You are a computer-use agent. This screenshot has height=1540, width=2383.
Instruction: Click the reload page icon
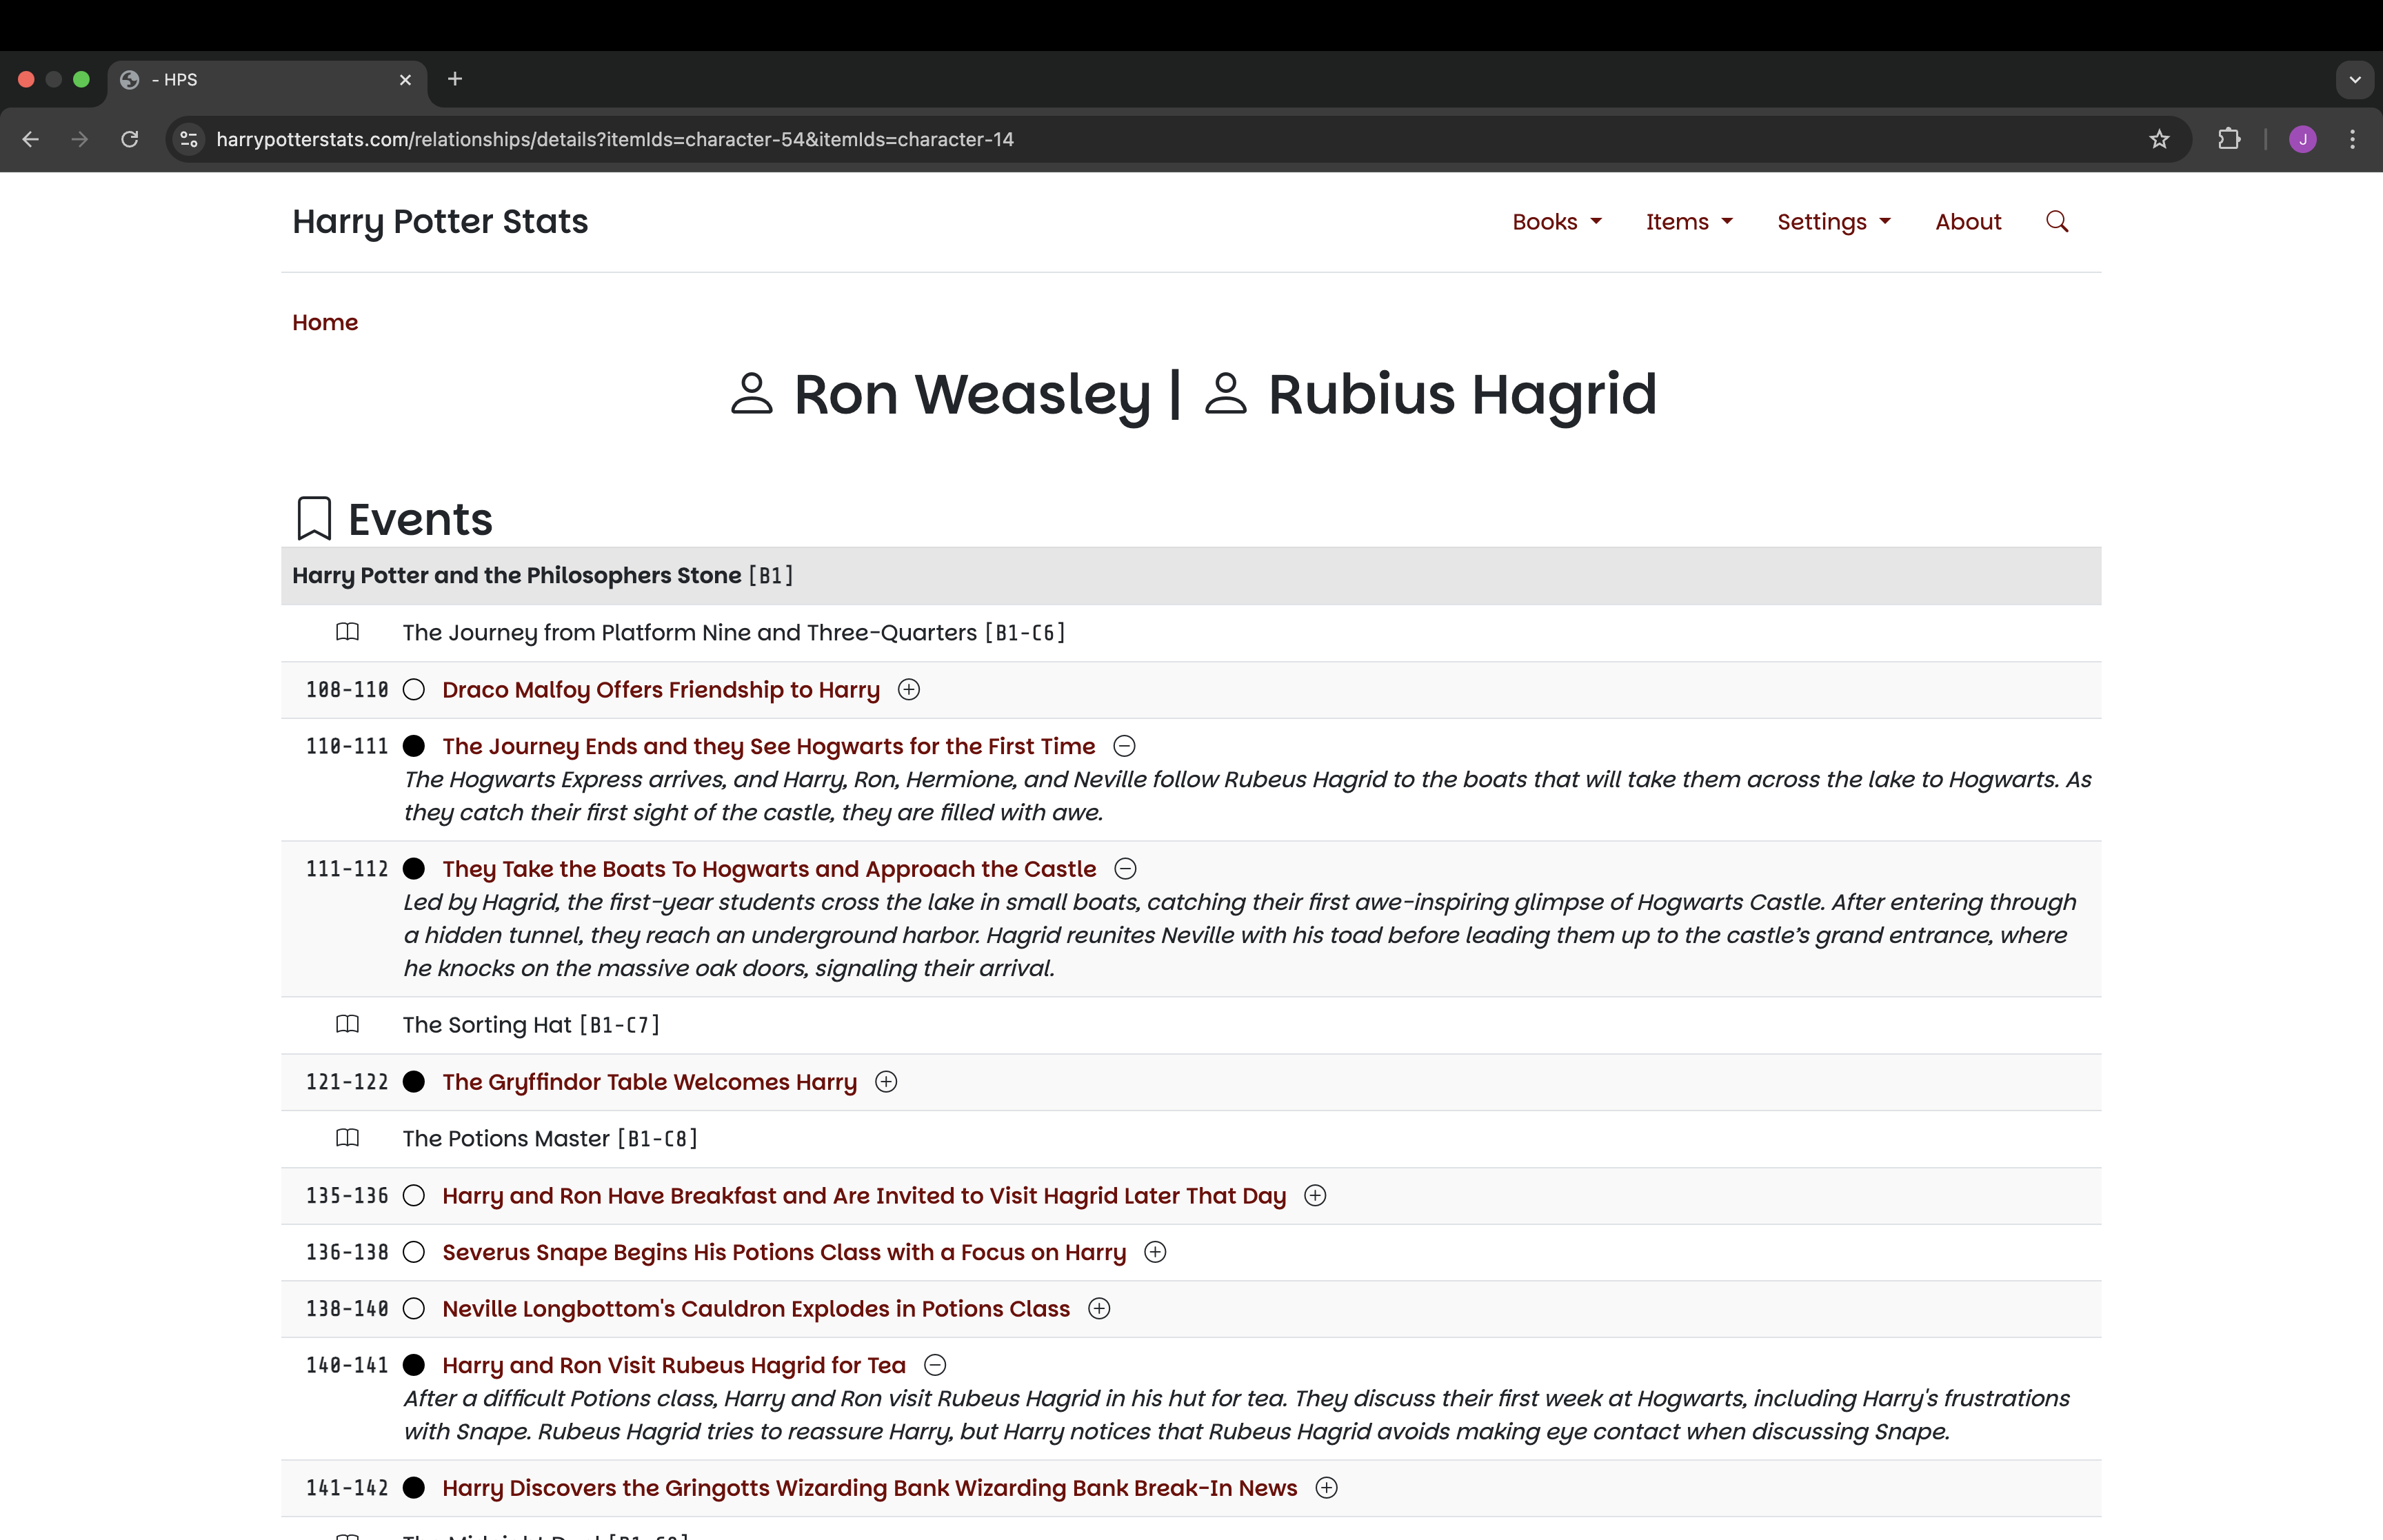point(129,139)
